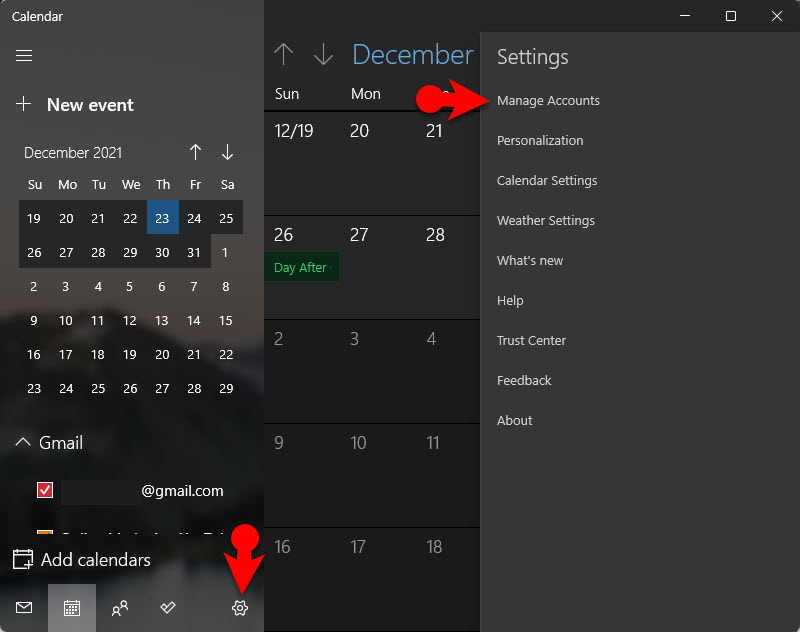This screenshot has height=632, width=800.
Task: Collapse the Gmail calendar section
Action: pos(22,442)
